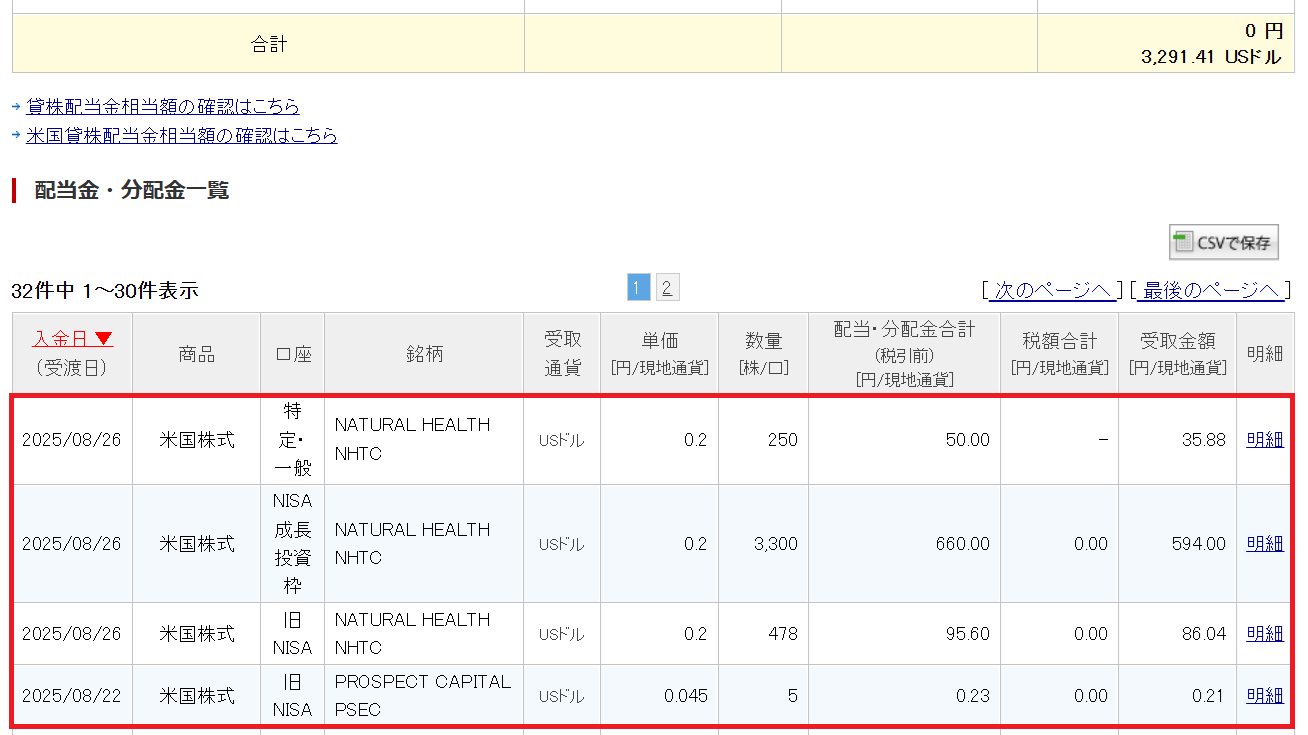Open 明細 for the 旧NISA NATURAL HEALTH row
The height and width of the screenshot is (735, 1308).
coord(1264,633)
